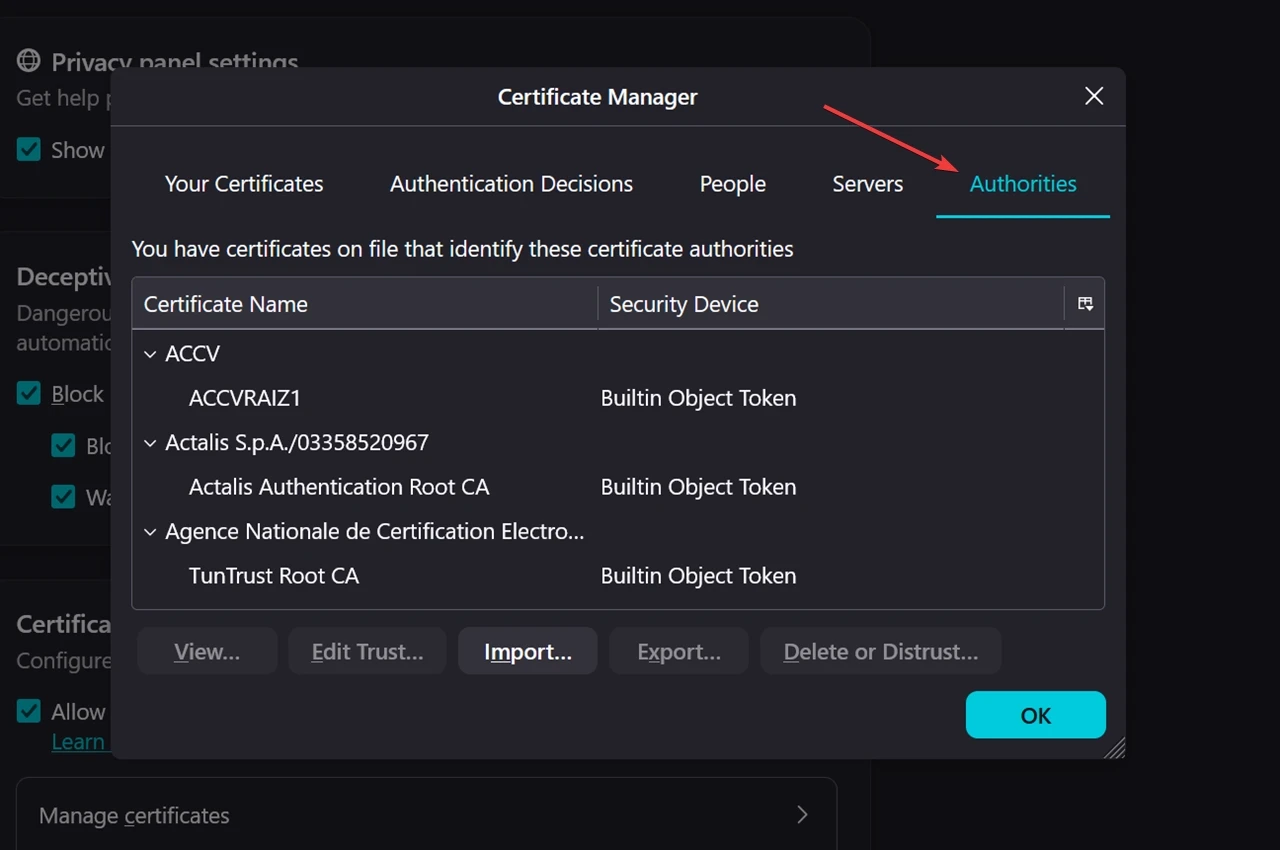
Task: Click Actalis S.p.A./03358520967 group name
Action: click(297, 443)
